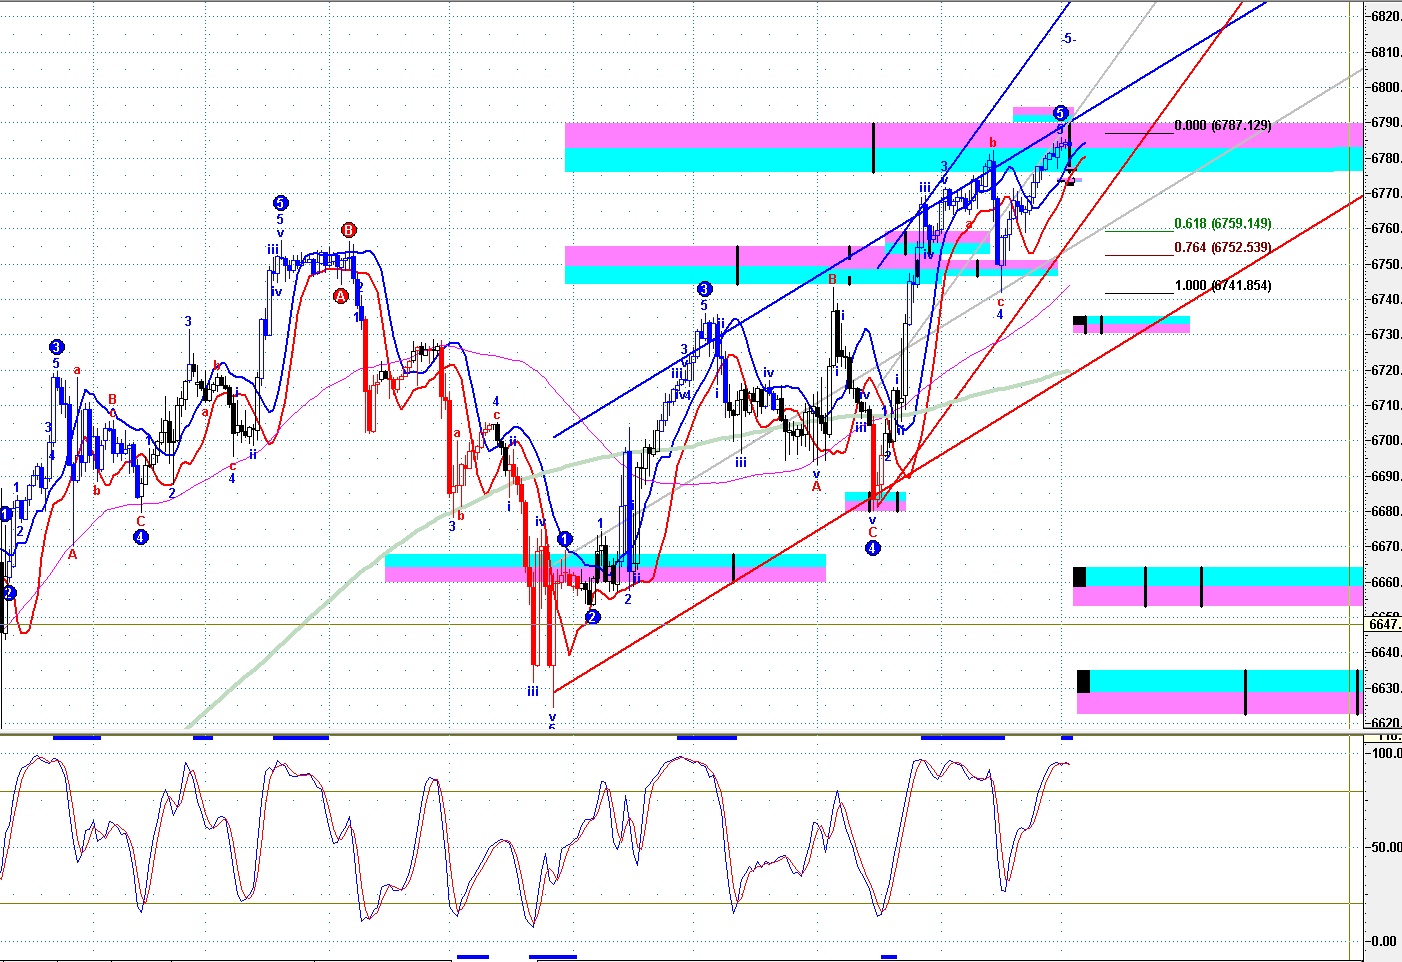Click the 6647 current price tag on the axis
Screen dimensions: 1402x962
point(1384,624)
